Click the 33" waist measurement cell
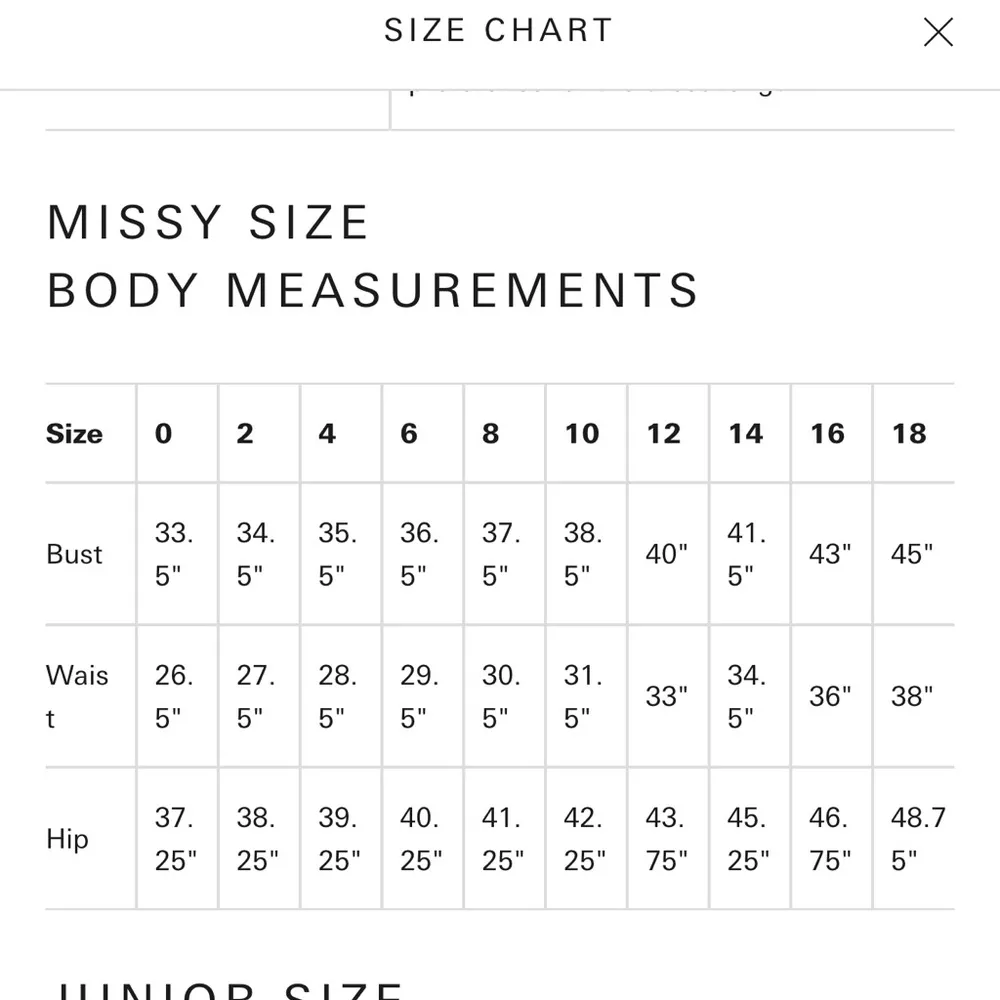This screenshot has width=1000, height=1000. pos(666,696)
